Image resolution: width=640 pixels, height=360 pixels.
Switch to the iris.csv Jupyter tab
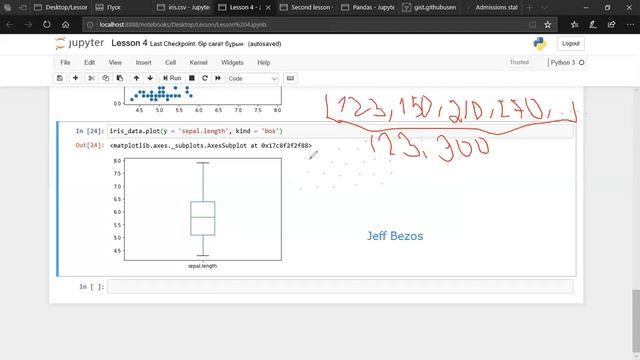click(184, 7)
